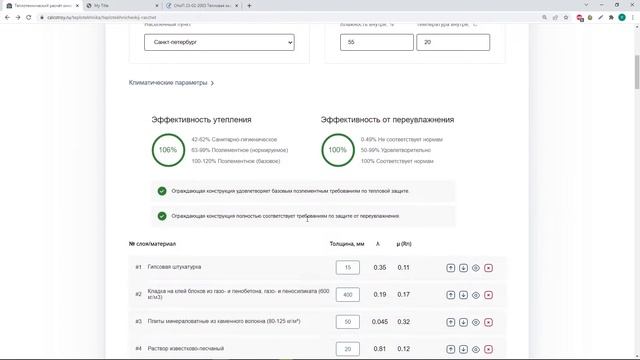This screenshot has height=360, width=640.
Task: Close the third browser tab
Action: click(236, 6)
